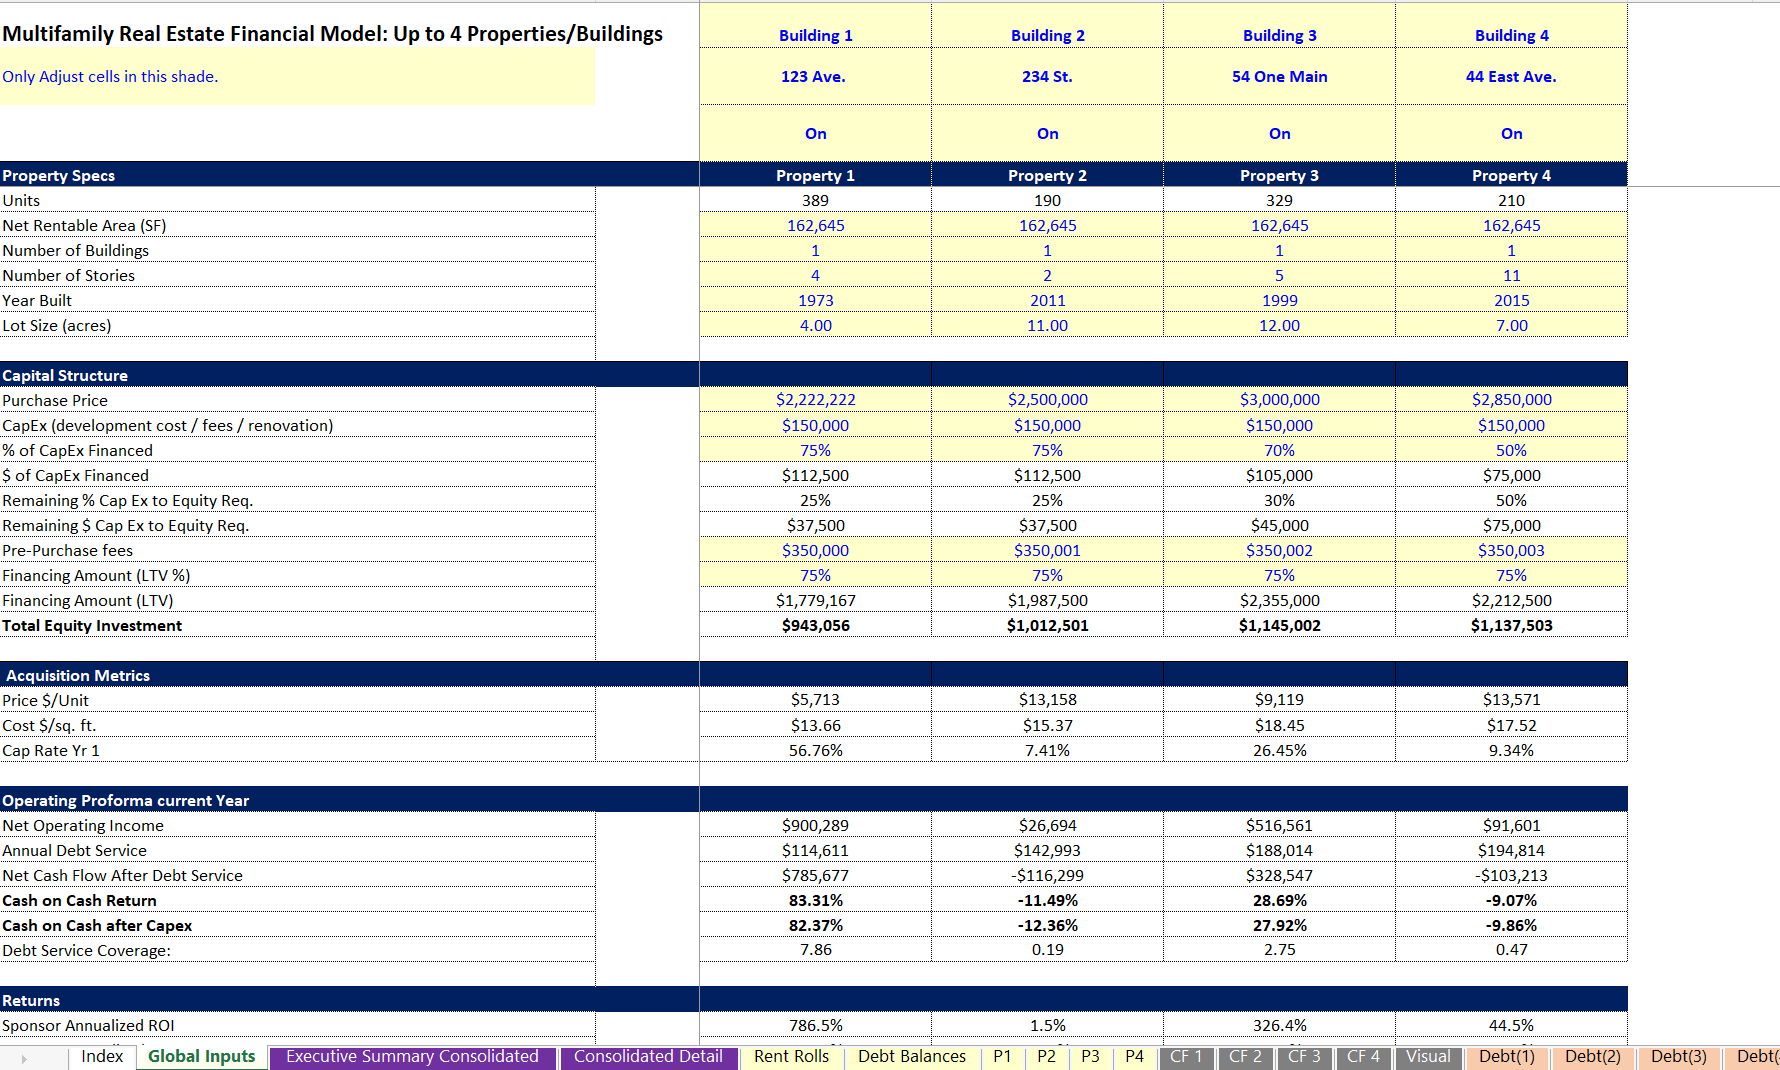Select Pre-Purchase fees cell $350,003
The width and height of the screenshot is (1780, 1070).
[x=1511, y=550]
